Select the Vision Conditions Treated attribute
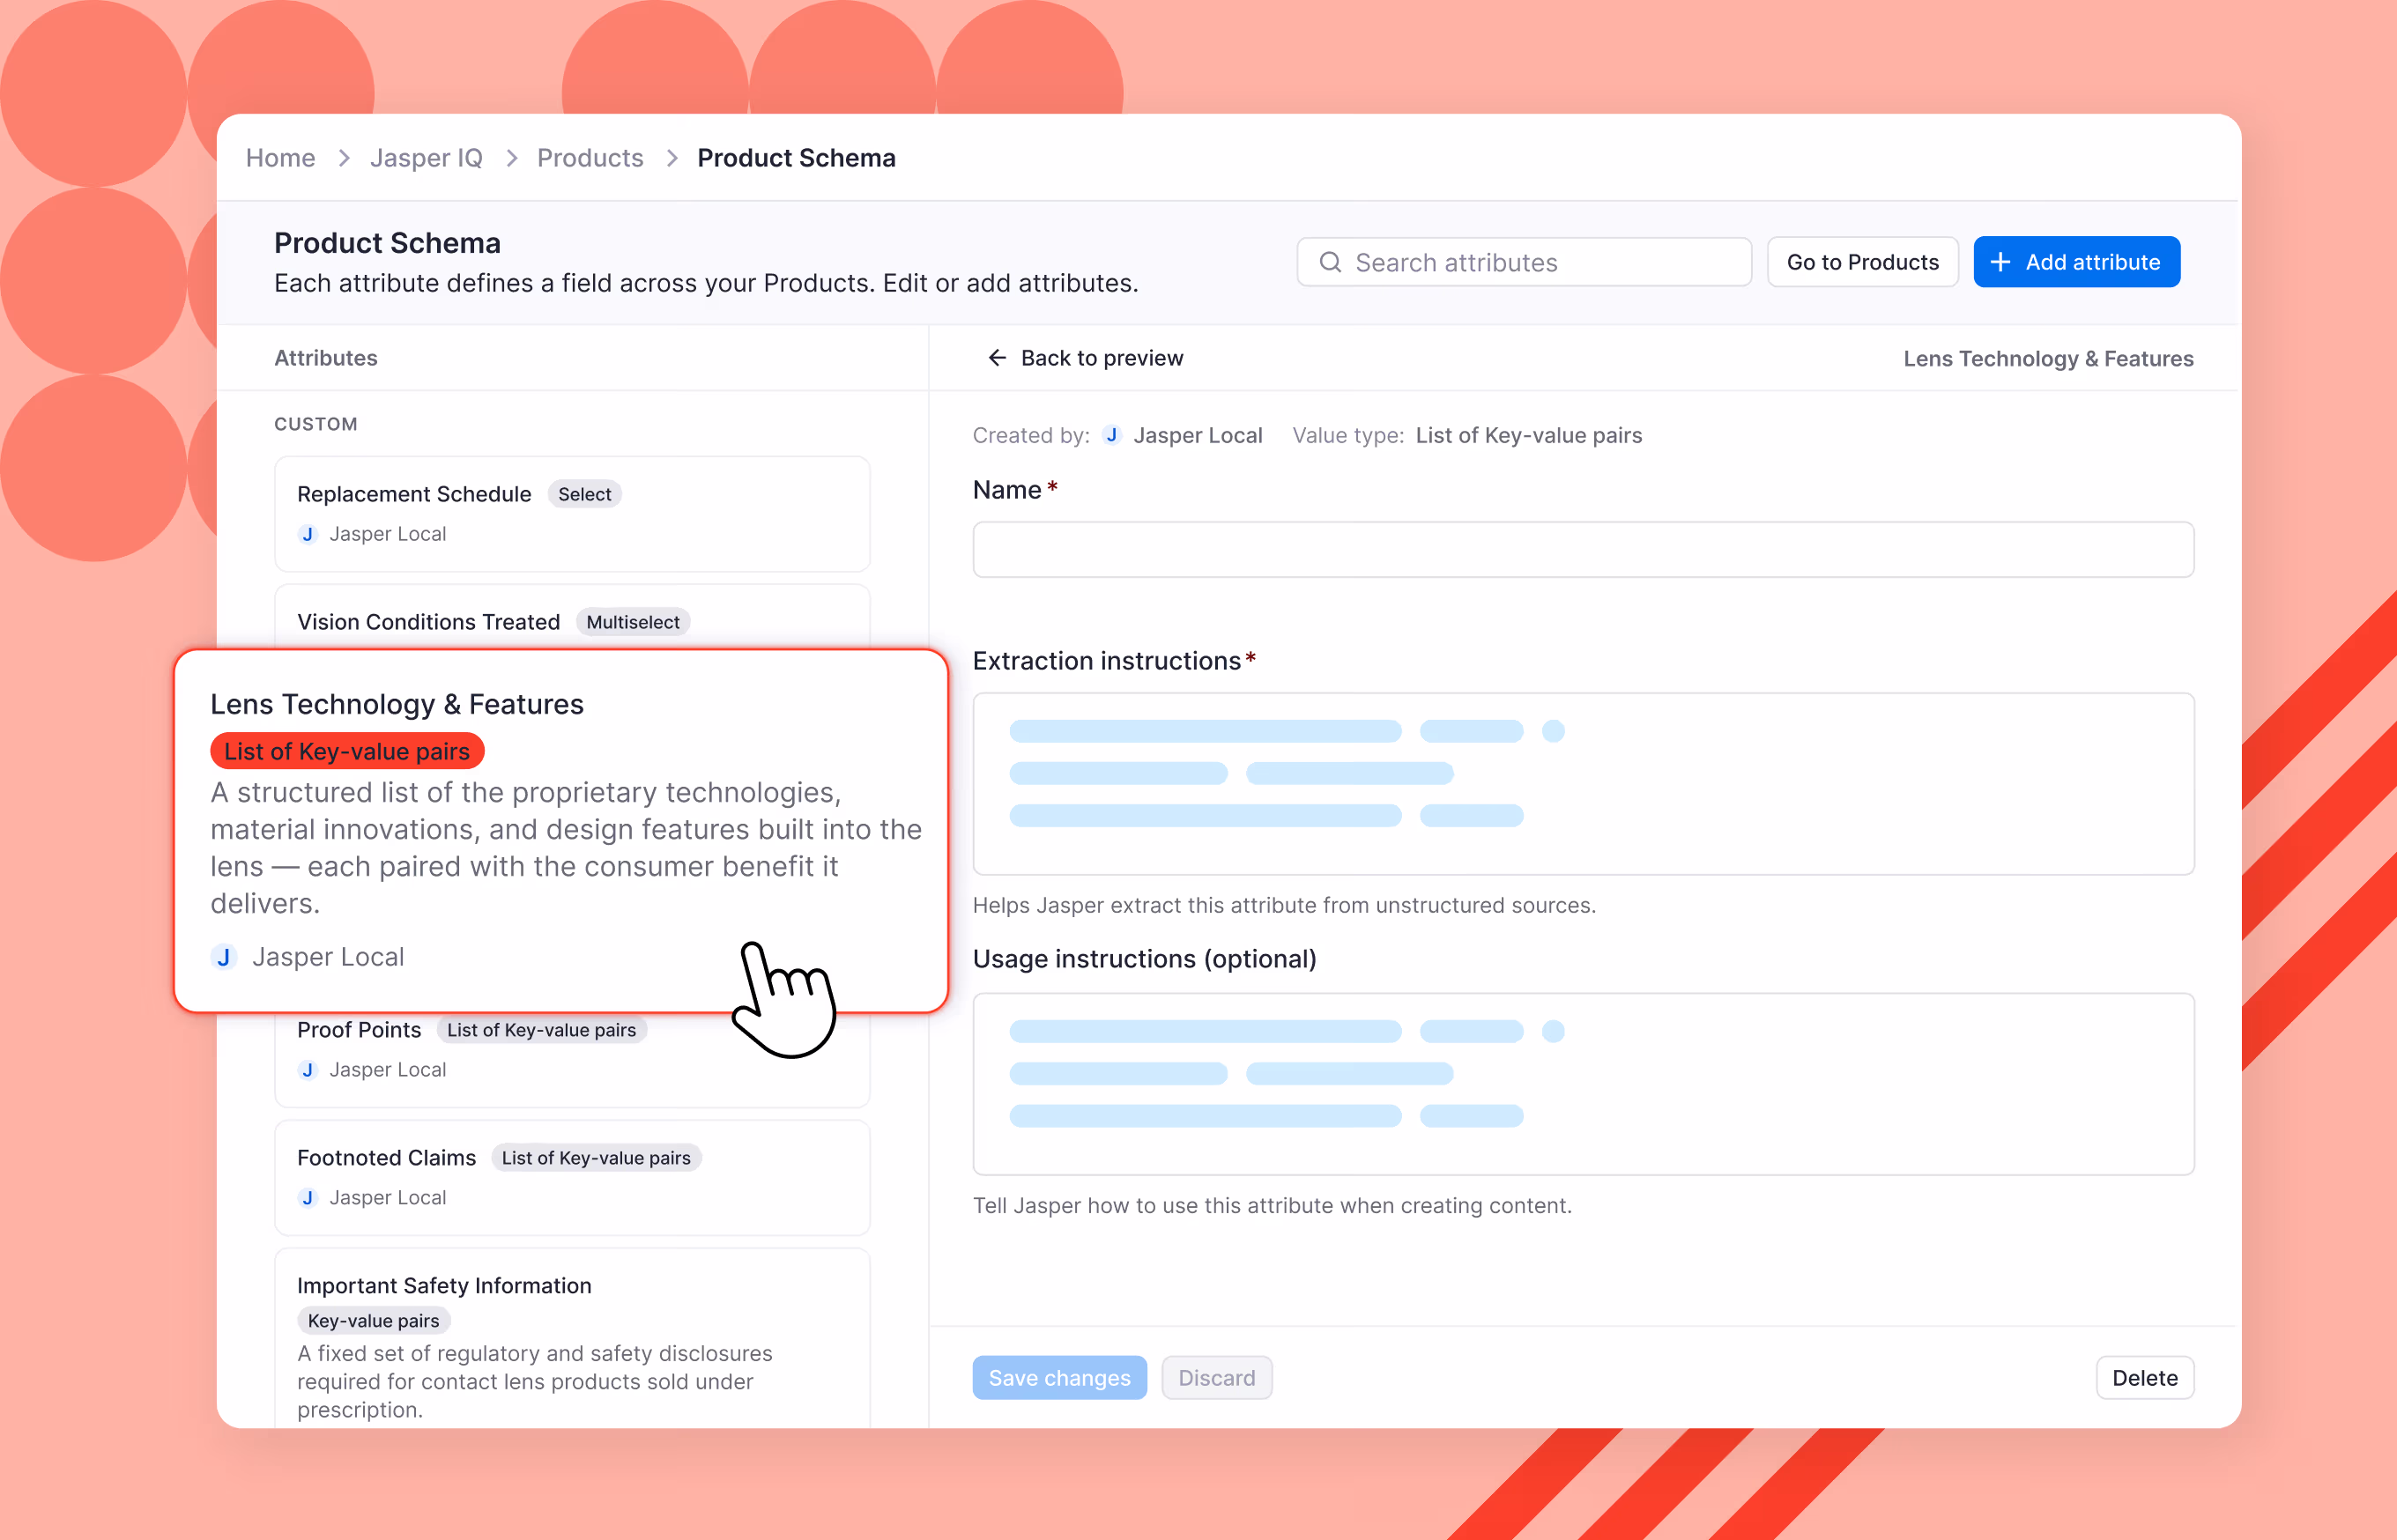The image size is (2397, 1540). pyautogui.click(x=572, y=618)
